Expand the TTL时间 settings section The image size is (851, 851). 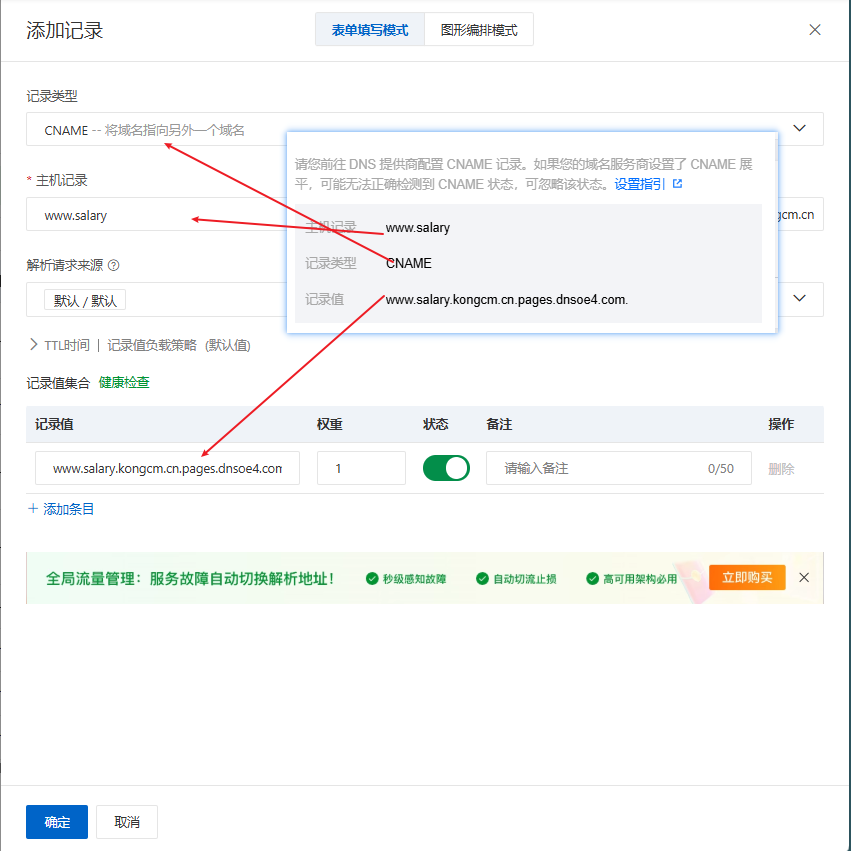coord(34,345)
